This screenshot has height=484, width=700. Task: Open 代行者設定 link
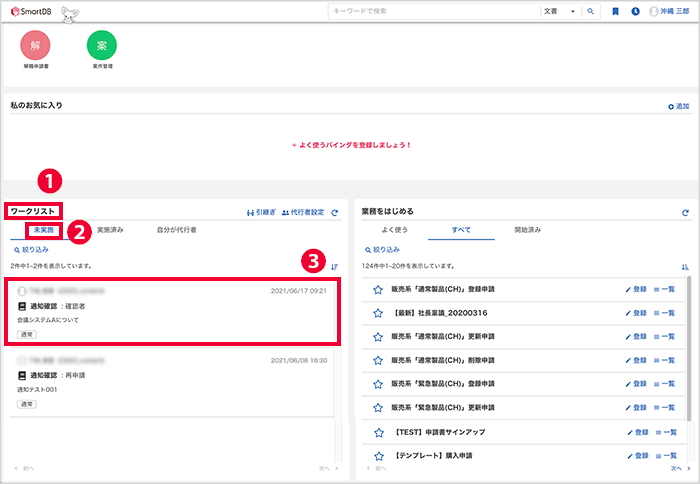(x=303, y=213)
